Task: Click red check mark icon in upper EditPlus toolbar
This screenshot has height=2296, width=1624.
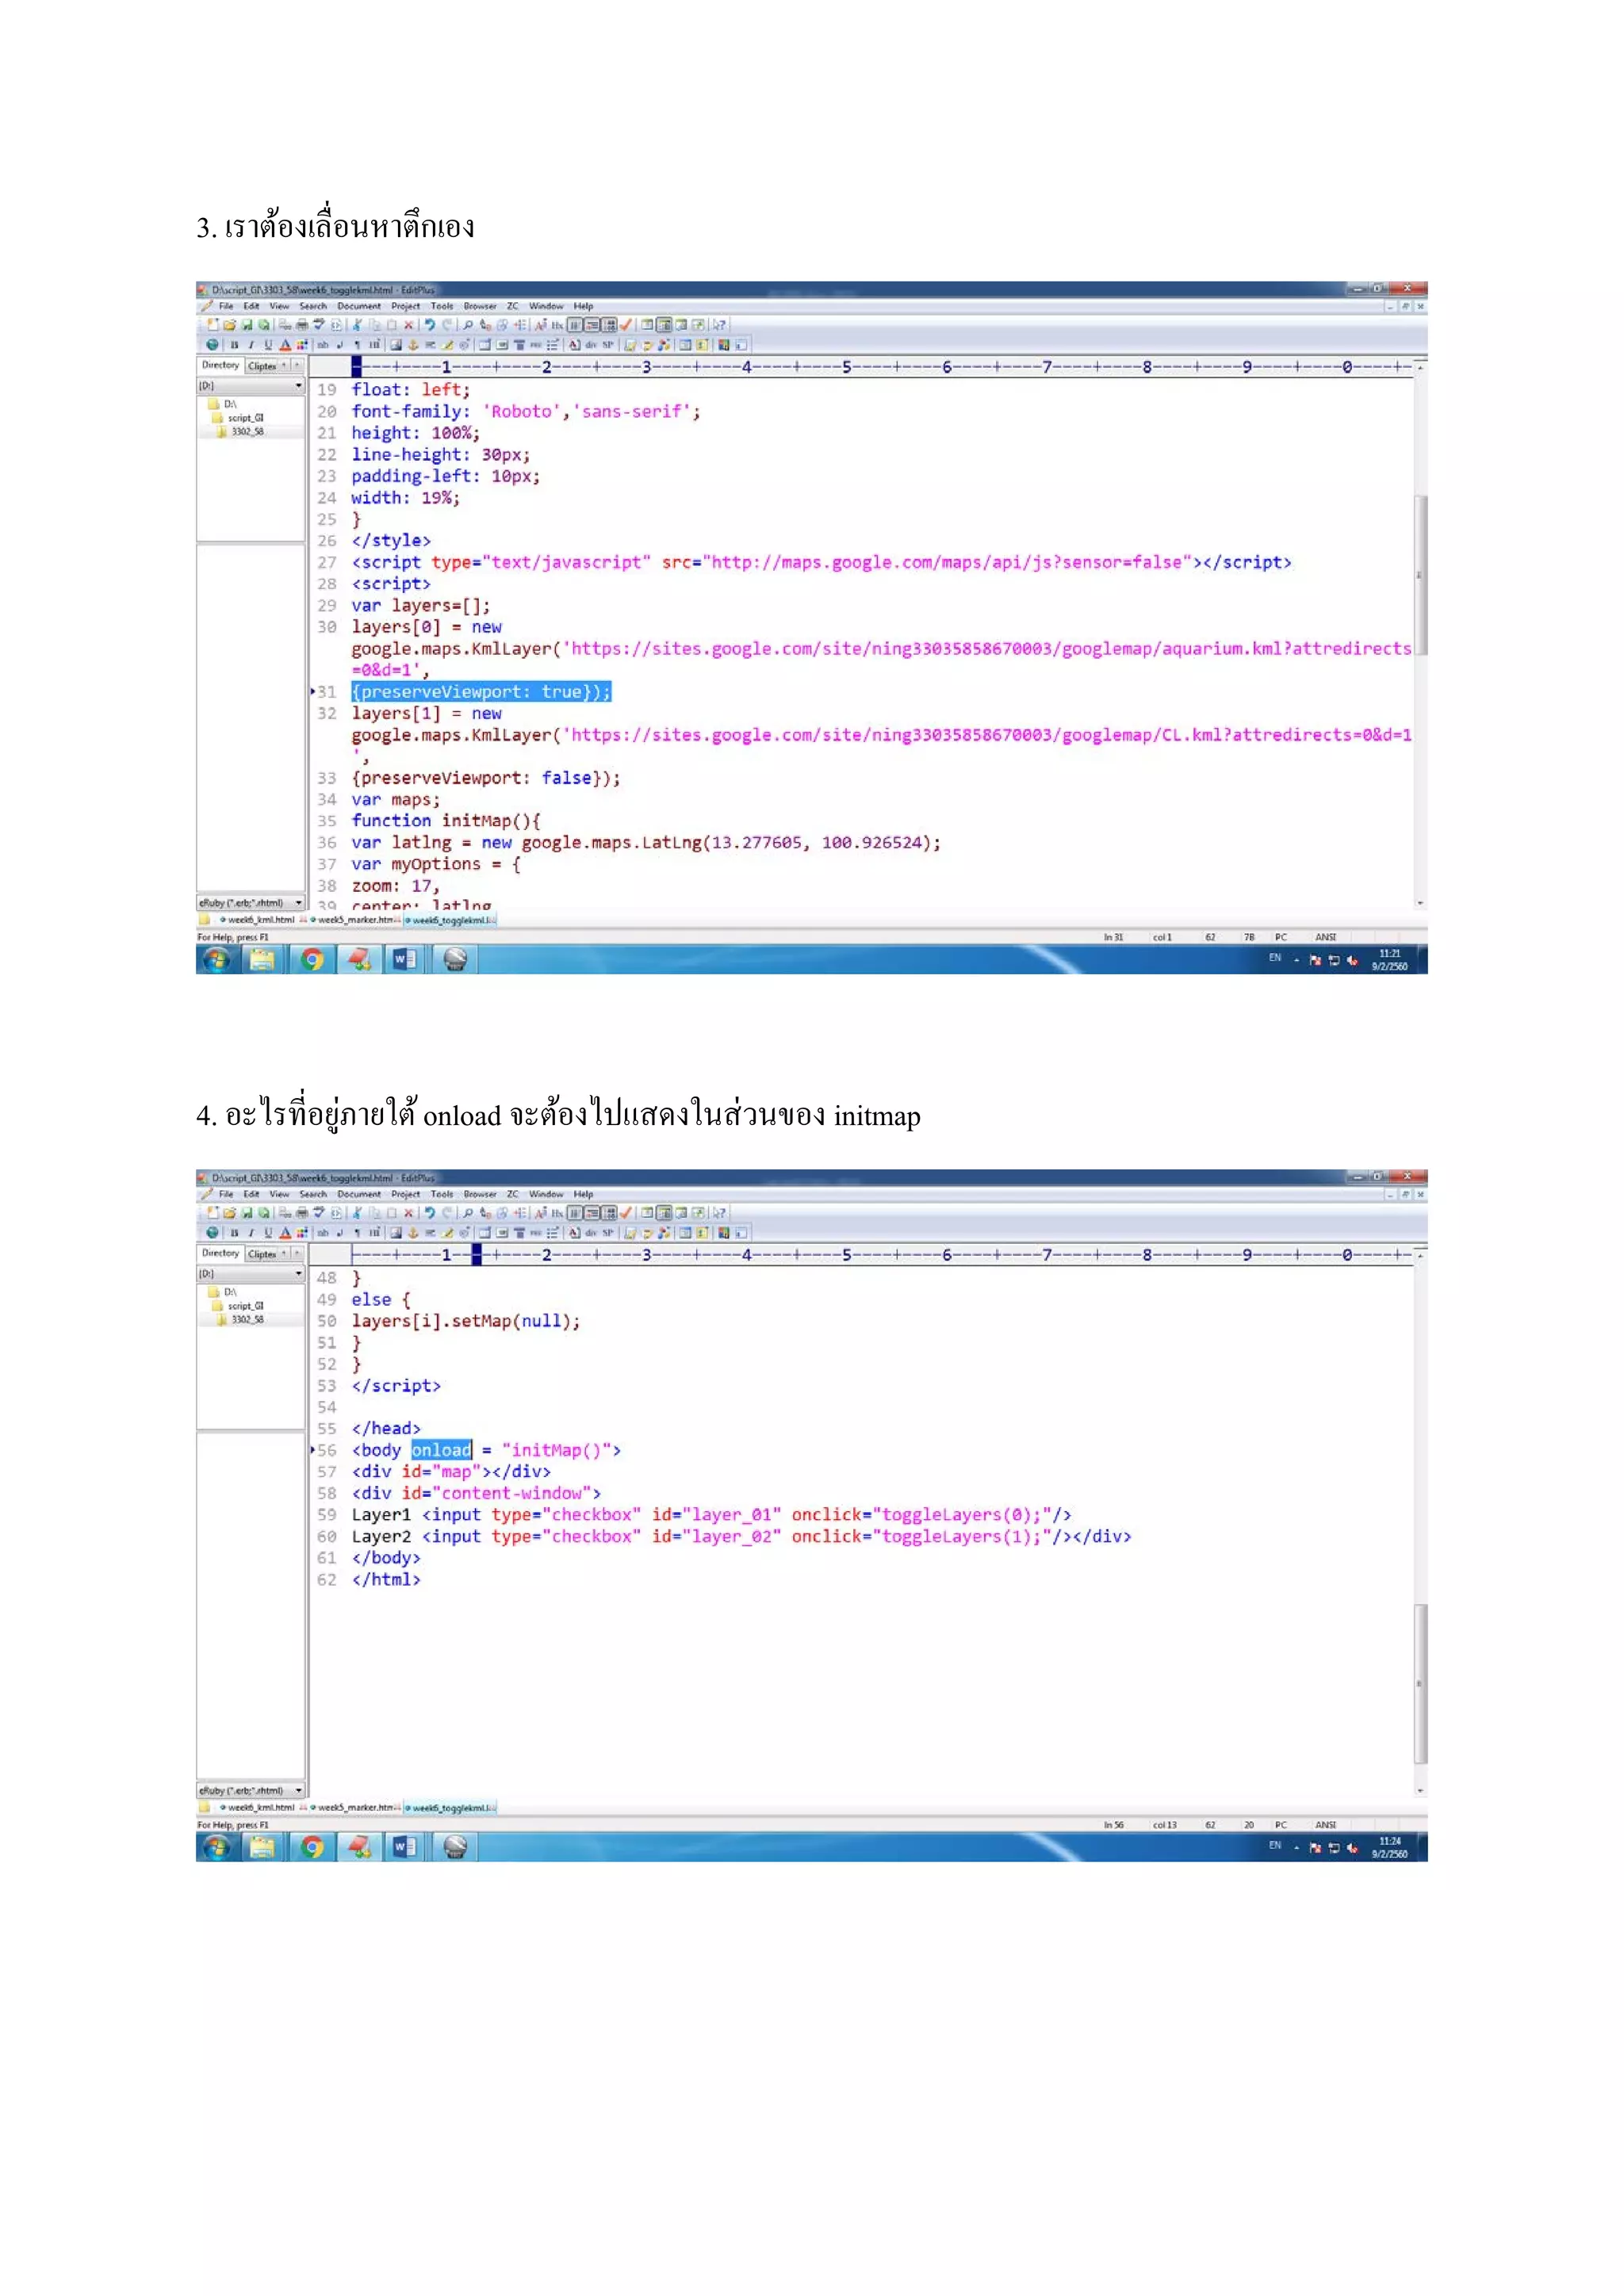Action: (x=626, y=325)
